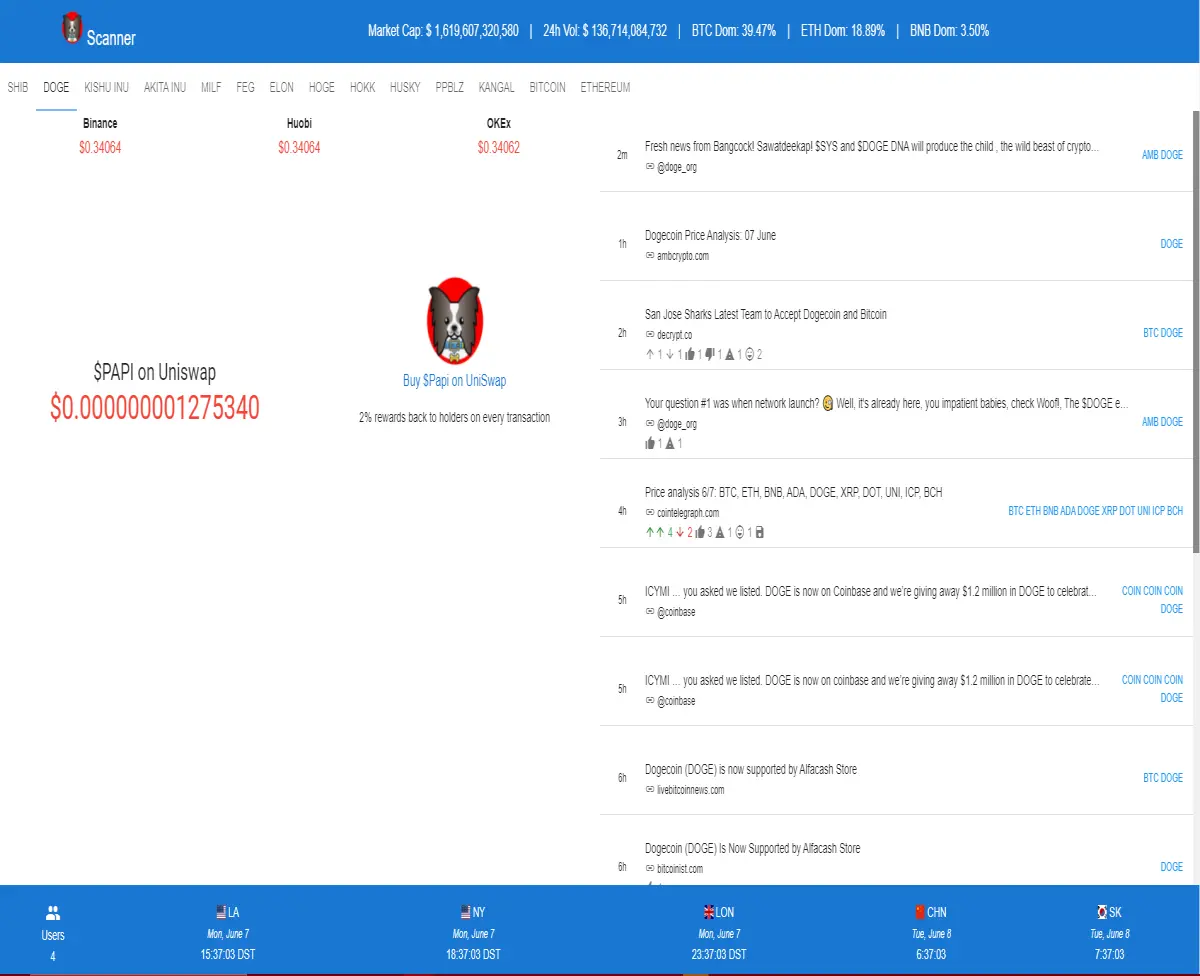Viewport: 1200px width, 976px height.
Task: Click the long BTC ETH BNB tag list
Action: point(1096,511)
